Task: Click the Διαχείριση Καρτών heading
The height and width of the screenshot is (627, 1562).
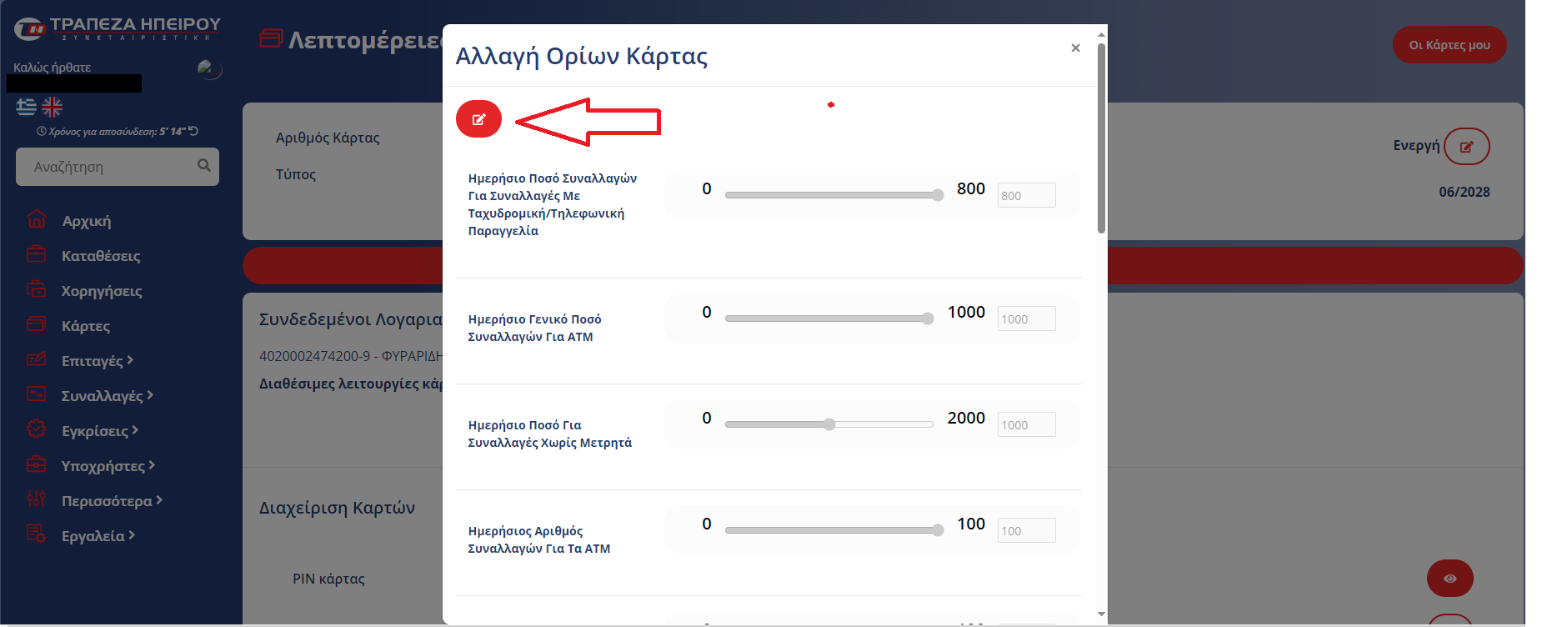Action: [x=337, y=508]
